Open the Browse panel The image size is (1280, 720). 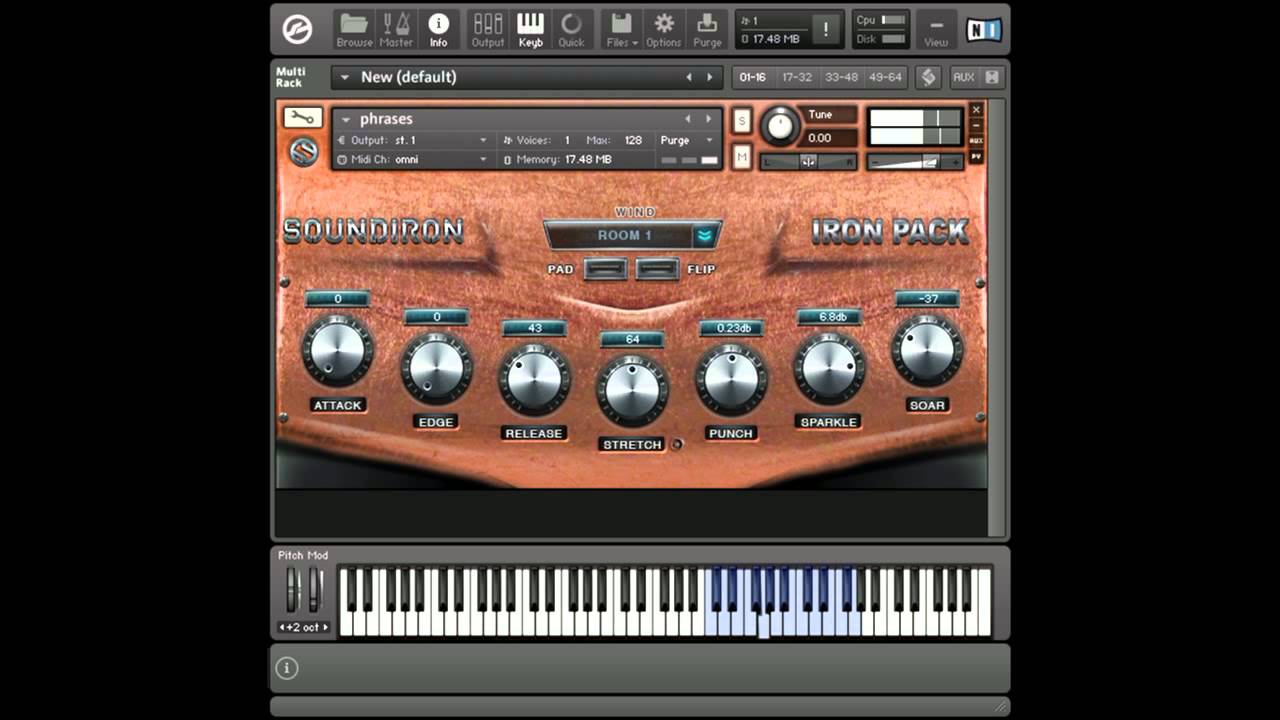[354, 30]
